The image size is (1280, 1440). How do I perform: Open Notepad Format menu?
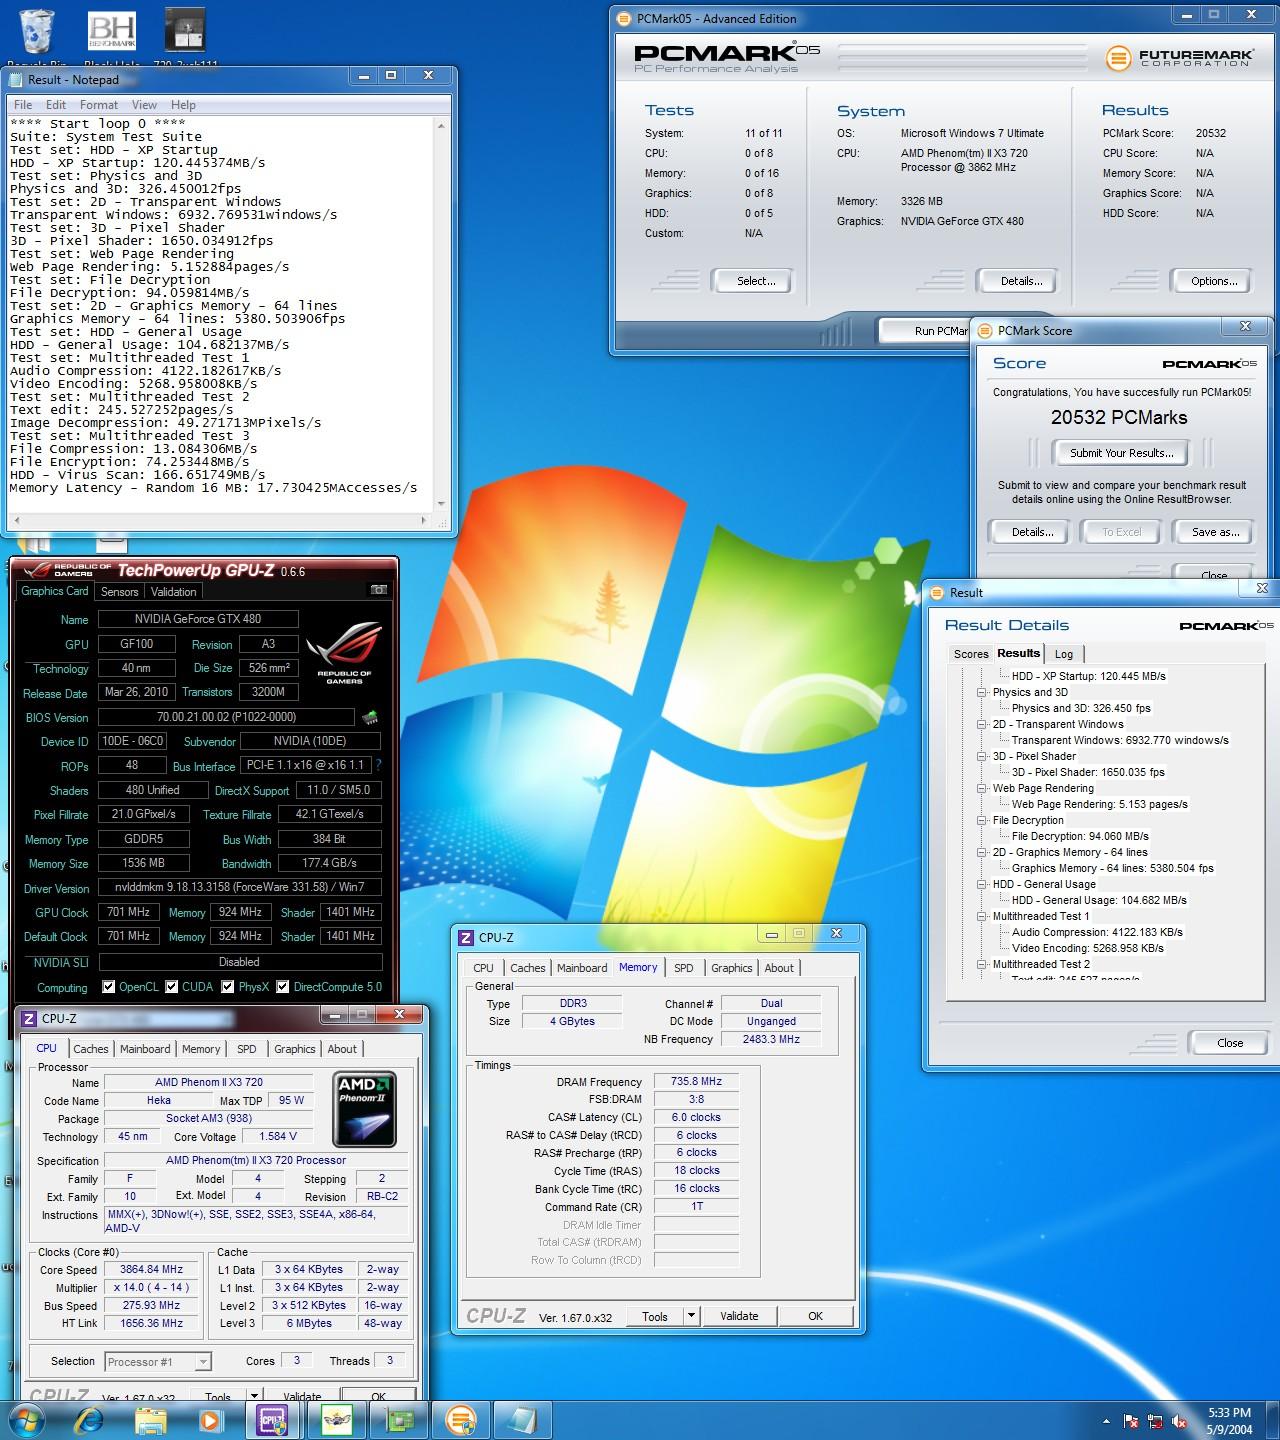click(99, 105)
